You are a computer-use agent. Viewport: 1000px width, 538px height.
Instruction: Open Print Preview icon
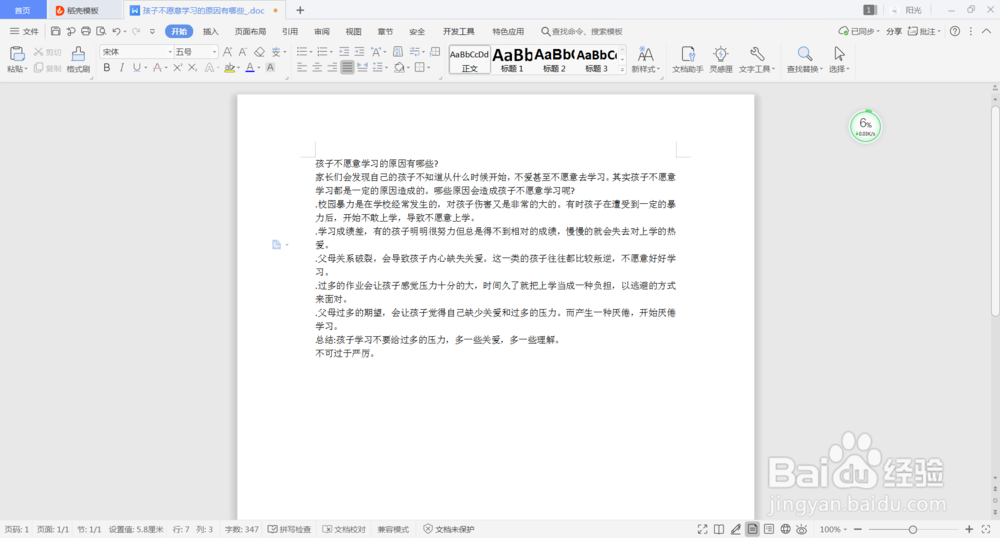101,31
